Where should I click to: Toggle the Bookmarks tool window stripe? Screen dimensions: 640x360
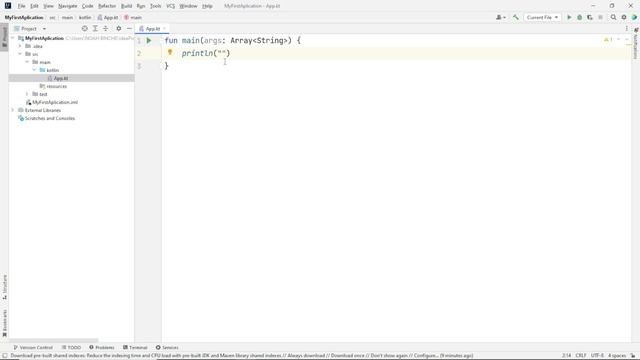click(x=4, y=323)
